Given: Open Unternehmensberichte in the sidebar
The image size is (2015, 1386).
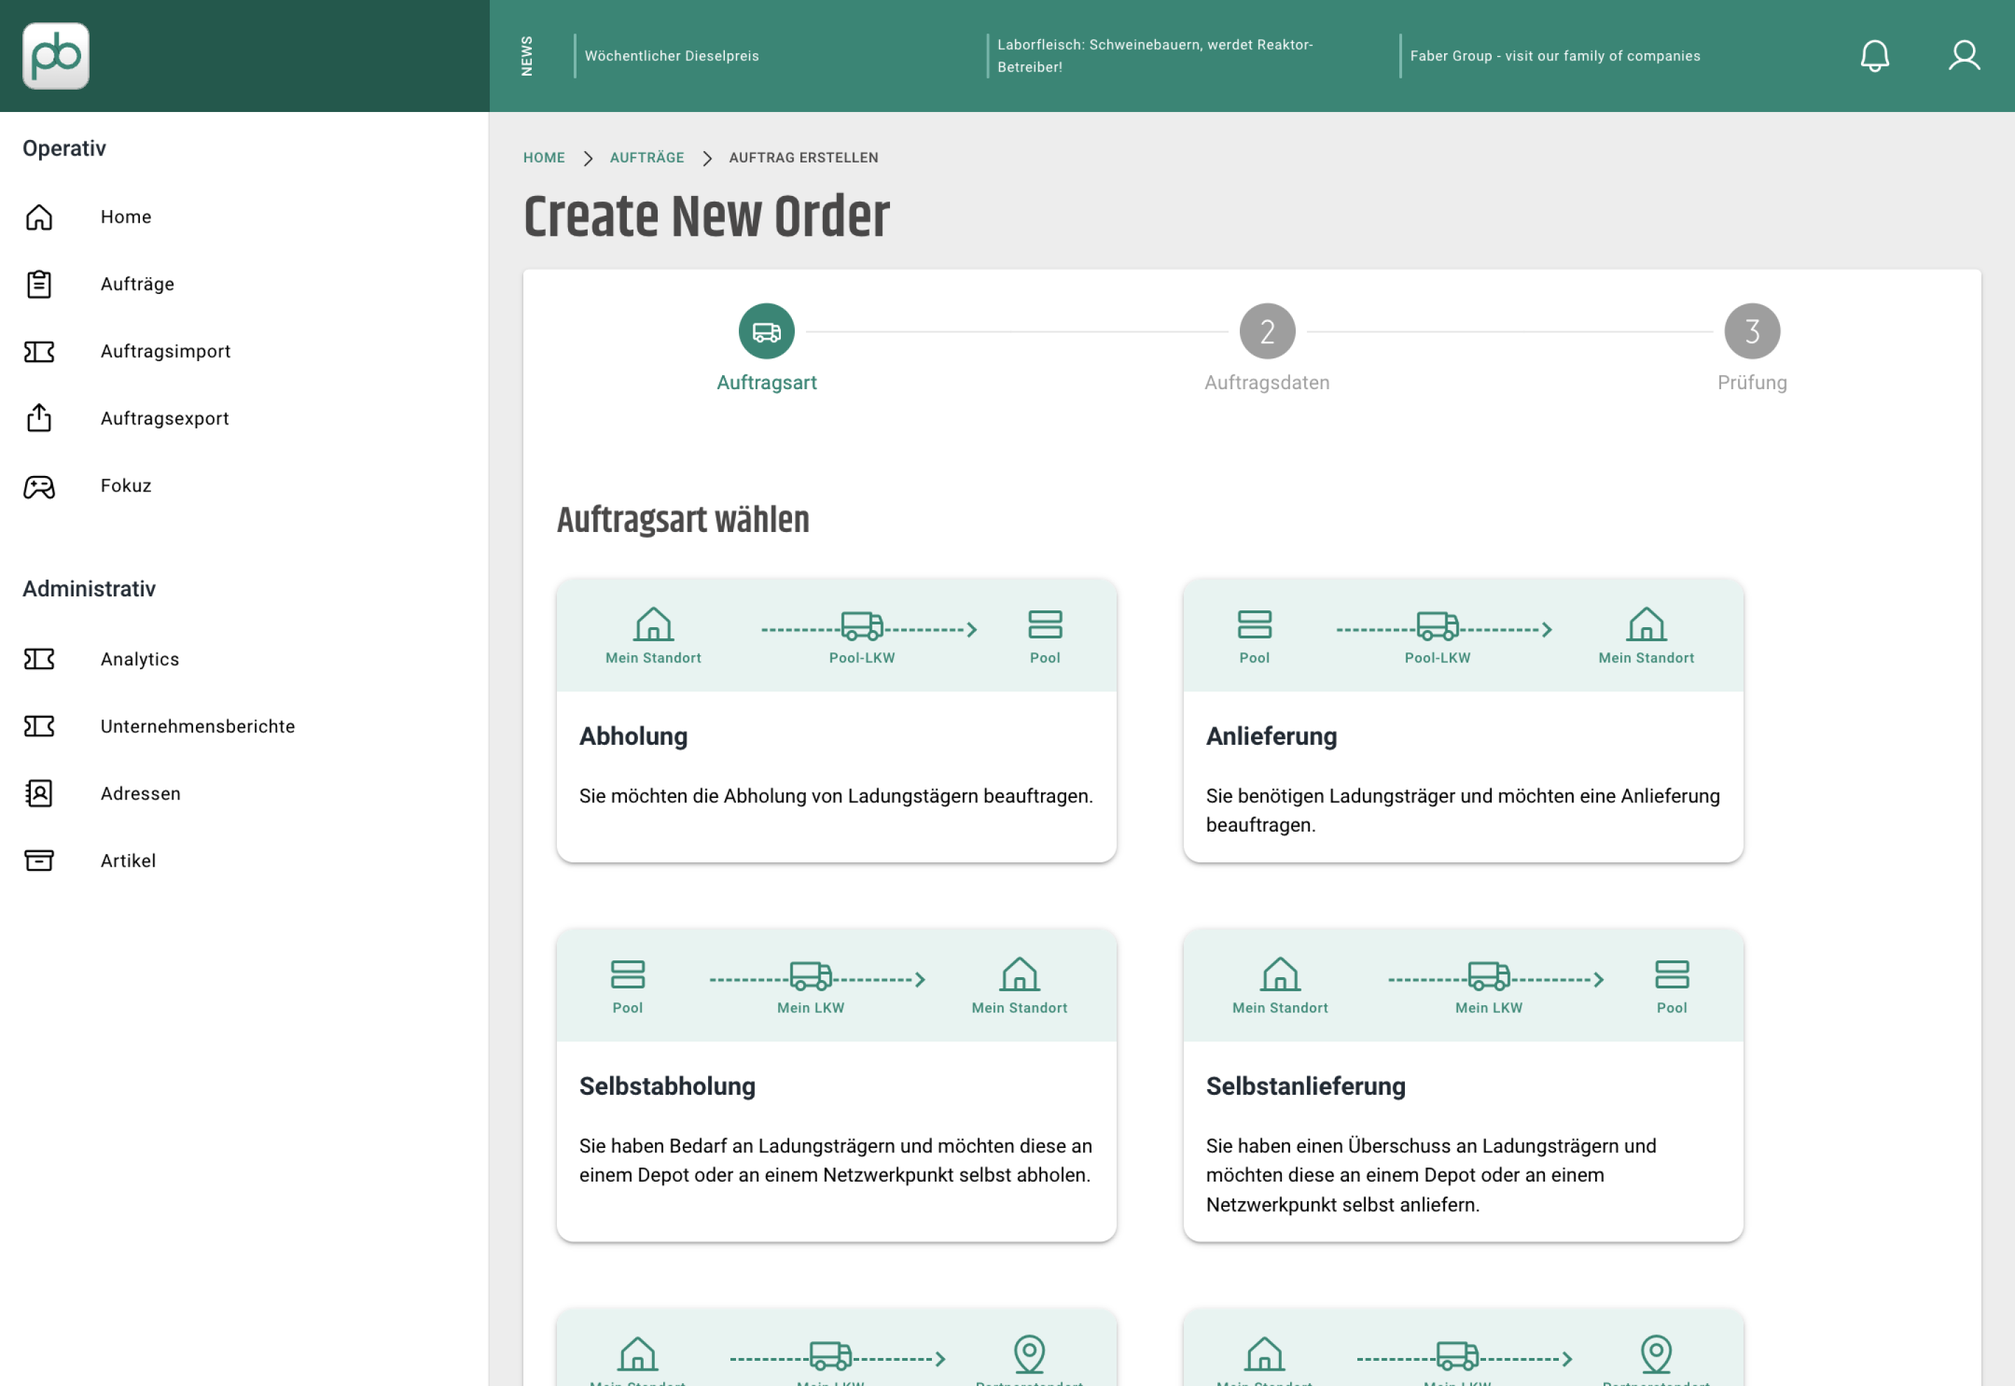Looking at the screenshot, I should tap(198, 726).
